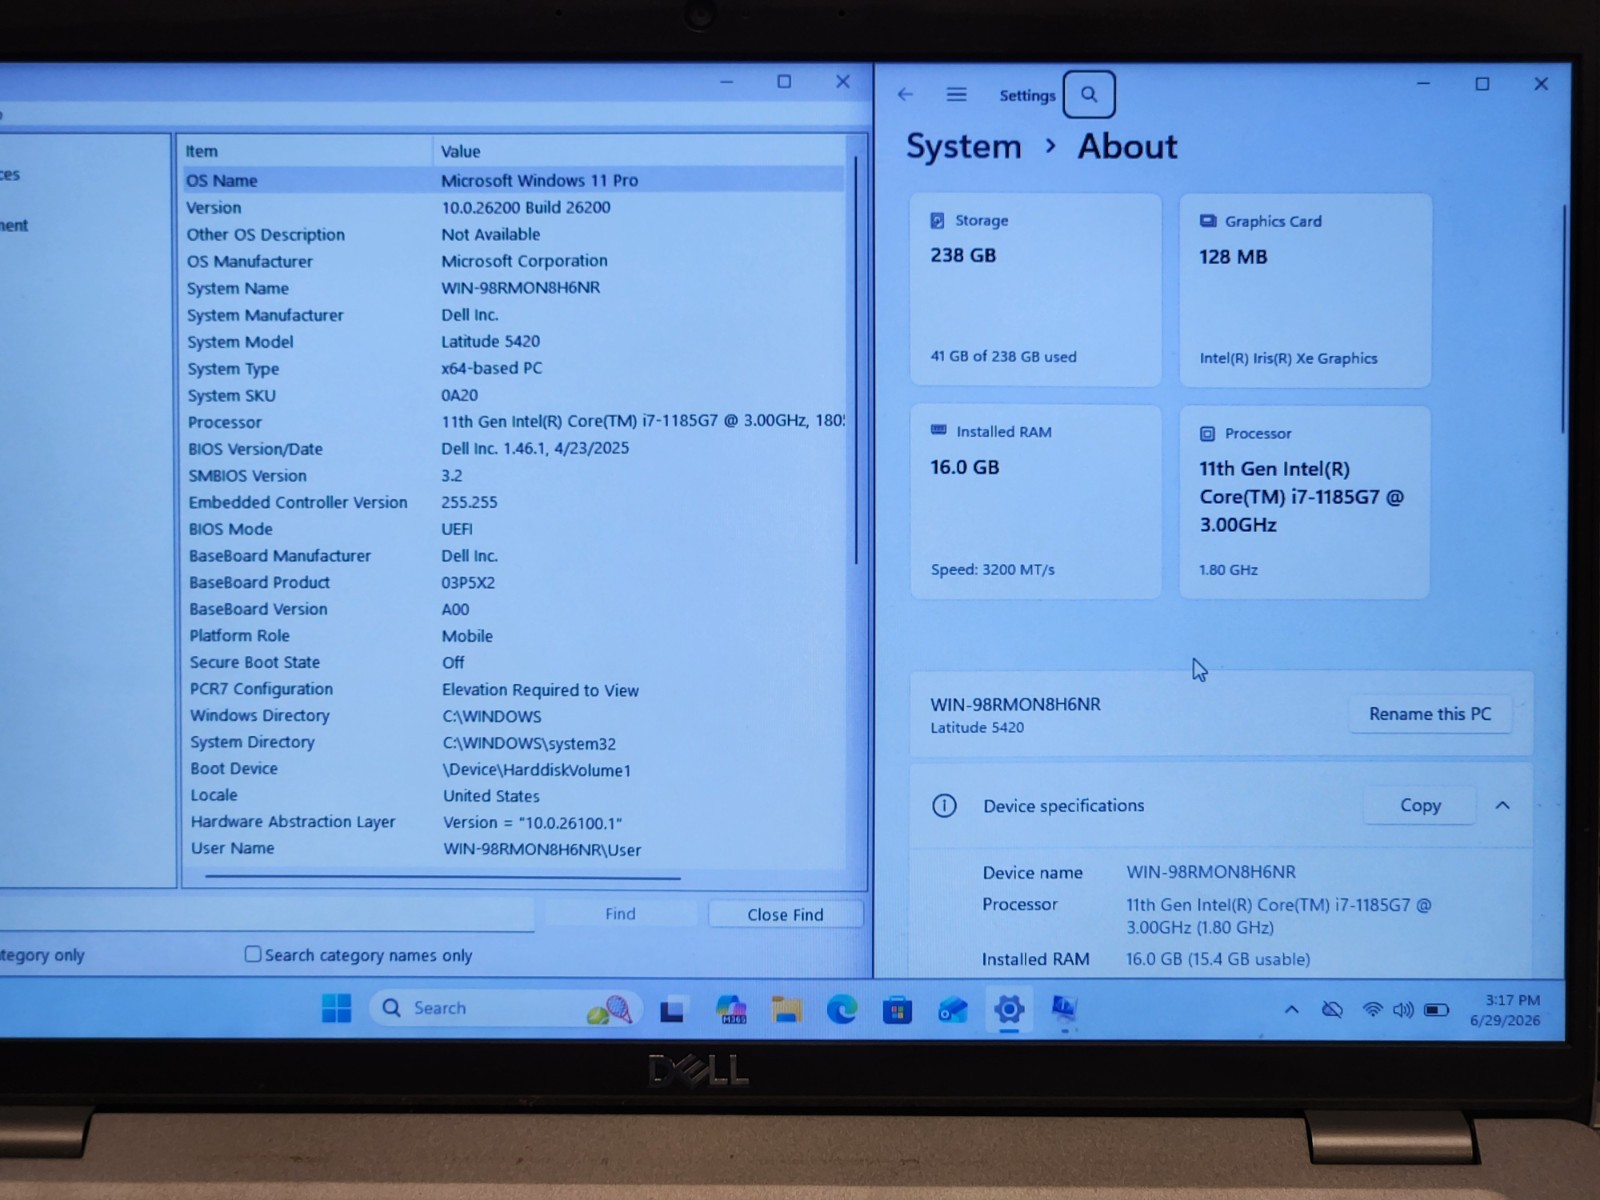Click the System Information taskbar icon
1600x1200 pixels.
tap(1064, 1010)
